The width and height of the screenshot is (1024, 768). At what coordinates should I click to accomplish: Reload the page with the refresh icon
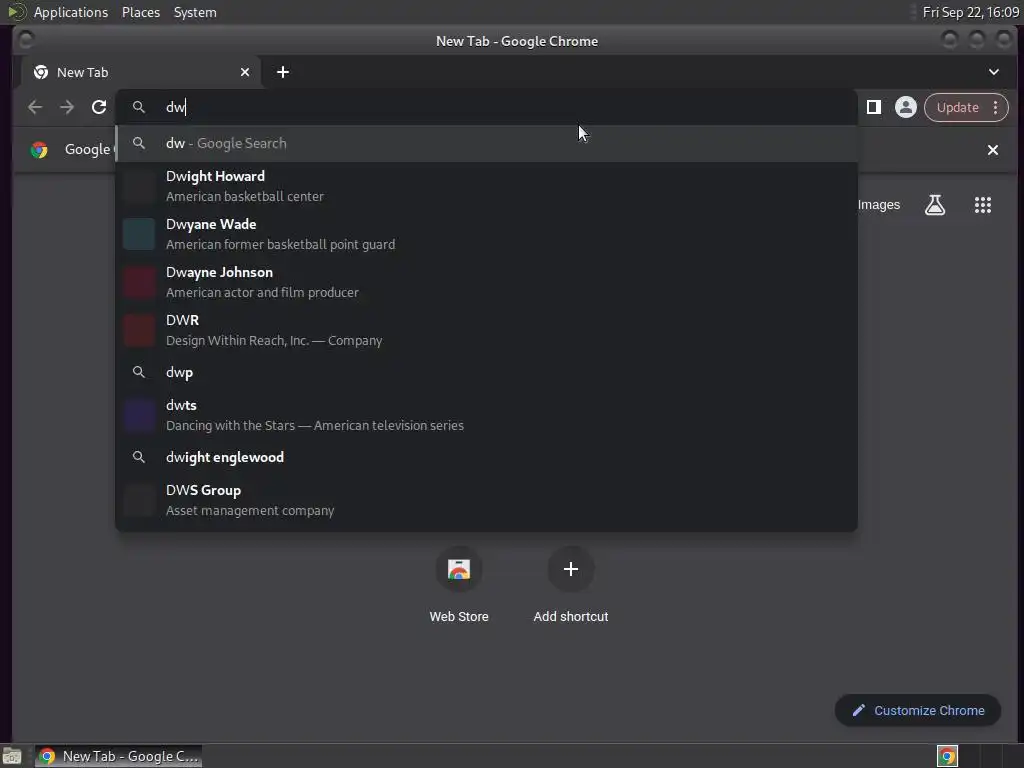(x=99, y=107)
